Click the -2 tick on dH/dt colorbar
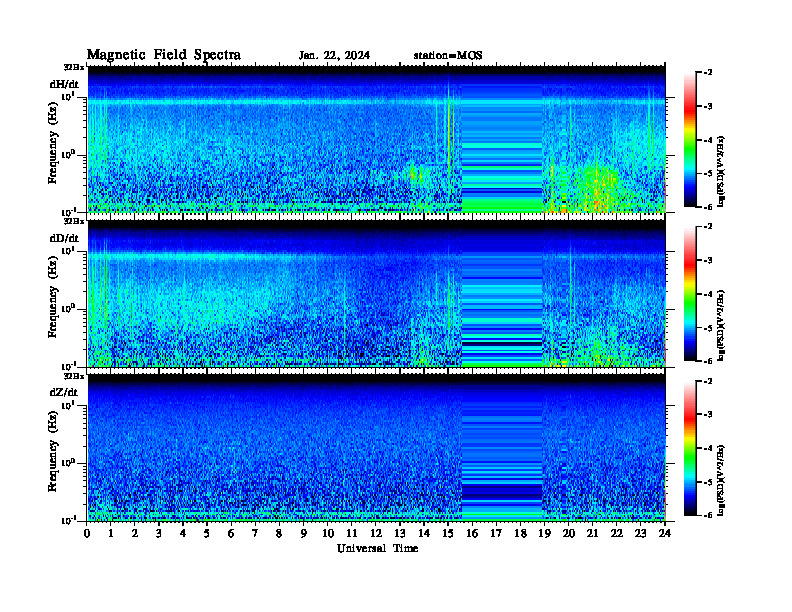Screen dimensions: 792x612 pos(708,73)
